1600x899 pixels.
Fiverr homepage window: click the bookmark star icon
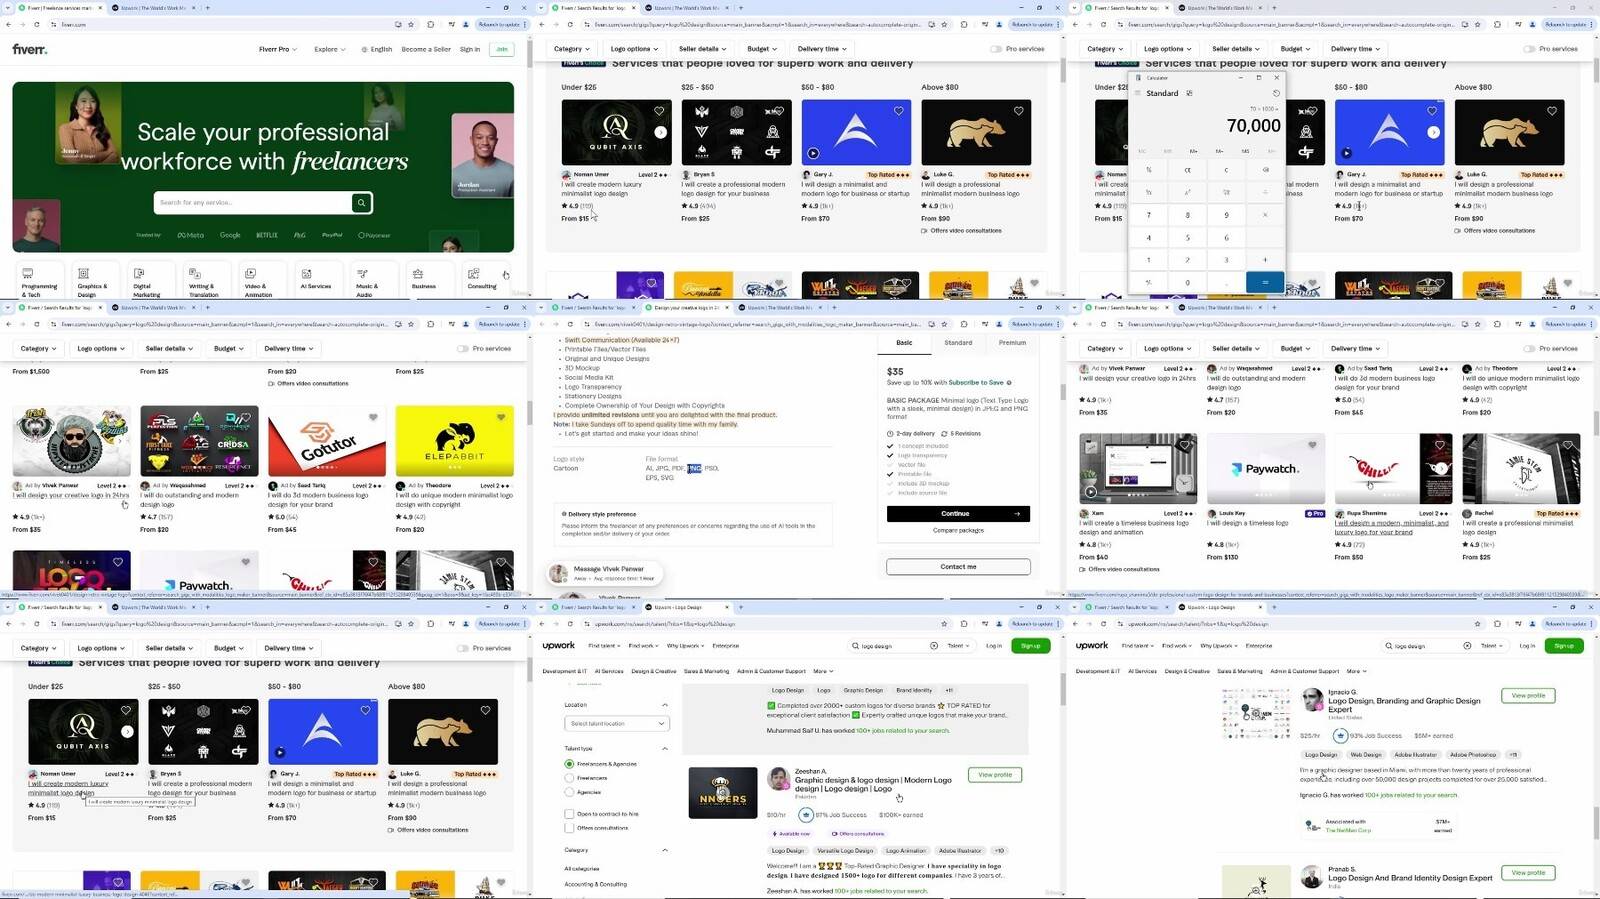click(411, 24)
